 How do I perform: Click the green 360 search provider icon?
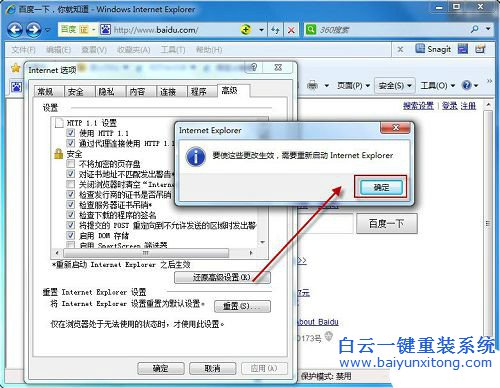(x=310, y=30)
